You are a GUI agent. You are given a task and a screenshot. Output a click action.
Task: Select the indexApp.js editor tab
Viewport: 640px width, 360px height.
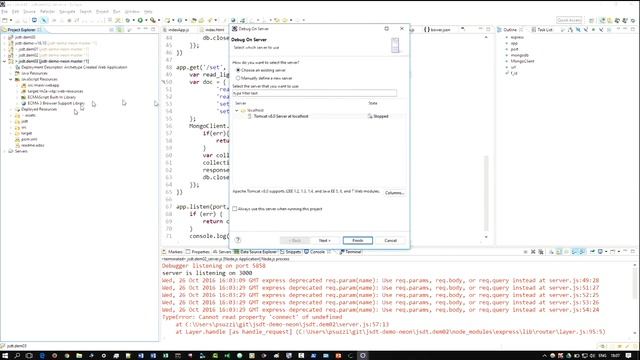176,30
